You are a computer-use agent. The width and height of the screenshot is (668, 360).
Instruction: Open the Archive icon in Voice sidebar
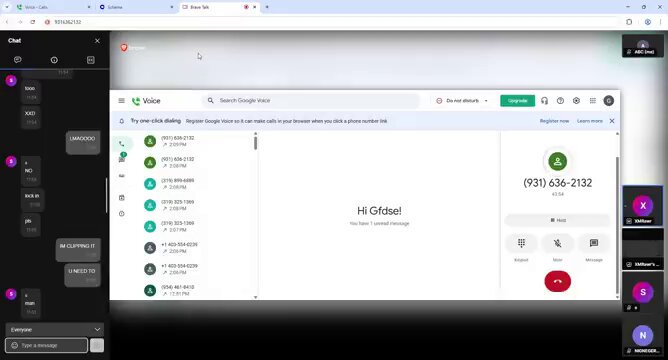122,198
